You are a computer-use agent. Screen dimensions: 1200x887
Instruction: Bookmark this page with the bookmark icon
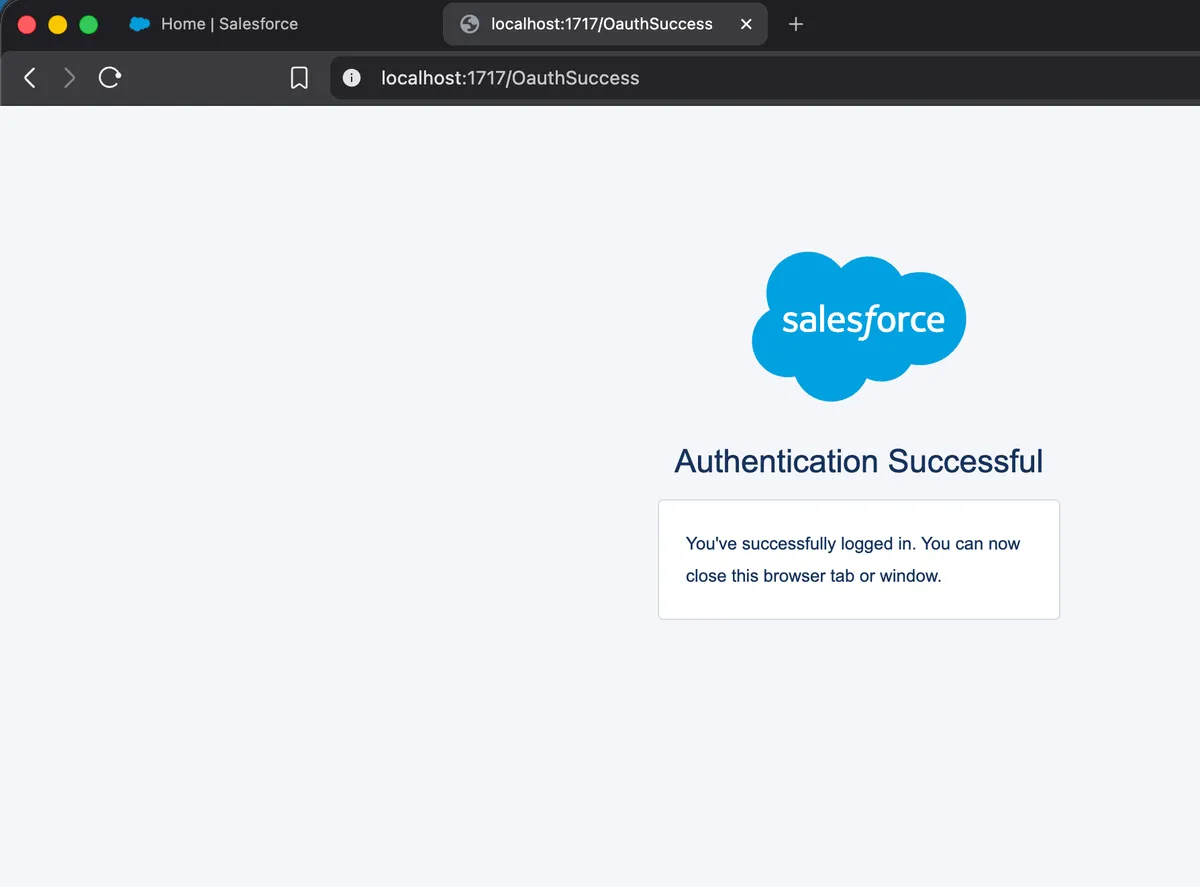click(x=299, y=78)
